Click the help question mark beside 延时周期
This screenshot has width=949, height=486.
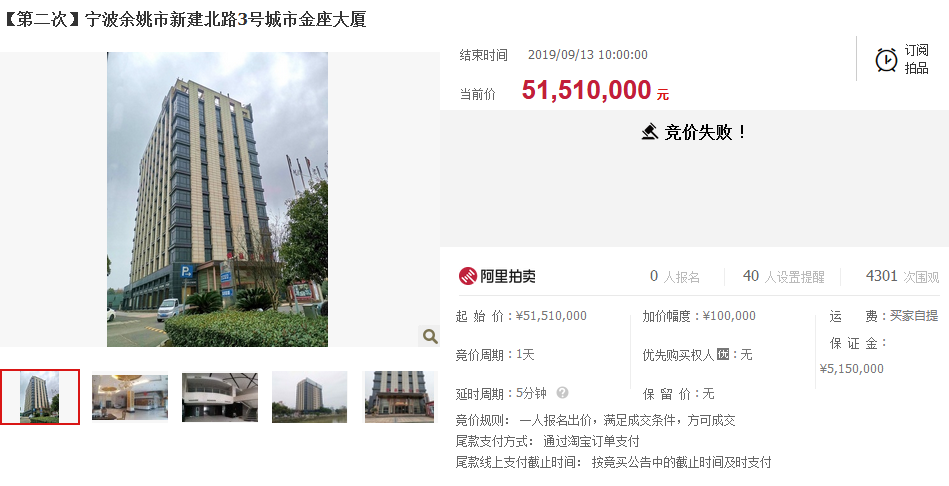pyautogui.click(x=562, y=393)
